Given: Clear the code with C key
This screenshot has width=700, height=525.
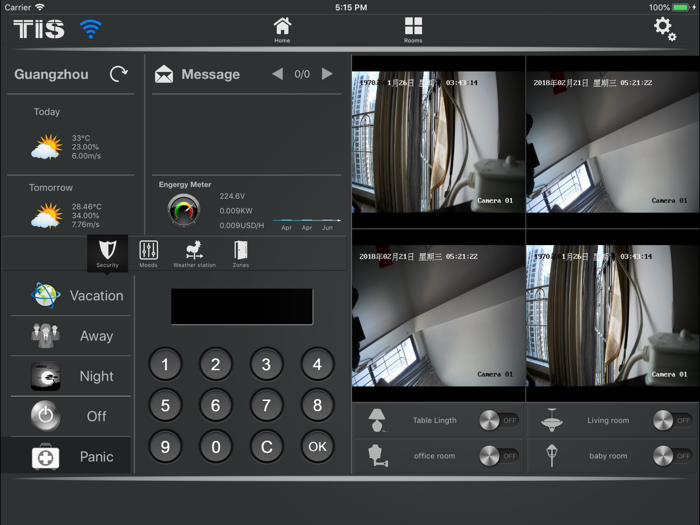Looking at the screenshot, I should point(267,446).
